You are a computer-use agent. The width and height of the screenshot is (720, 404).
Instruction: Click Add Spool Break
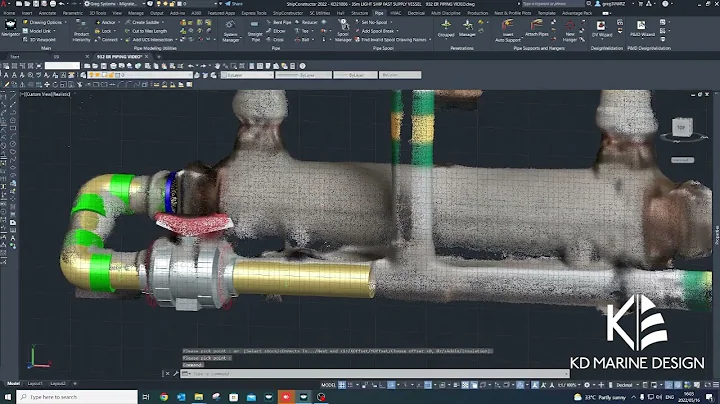377,31
